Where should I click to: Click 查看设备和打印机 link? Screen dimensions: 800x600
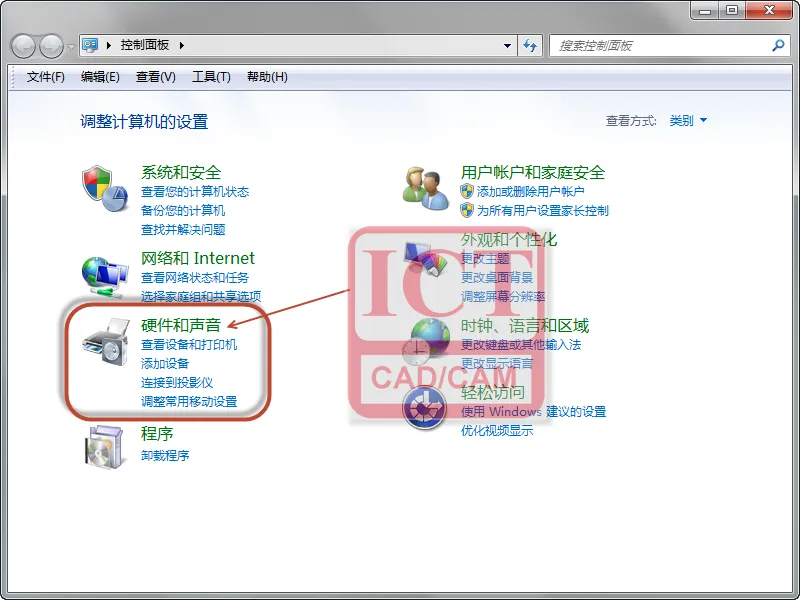(x=189, y=345)
